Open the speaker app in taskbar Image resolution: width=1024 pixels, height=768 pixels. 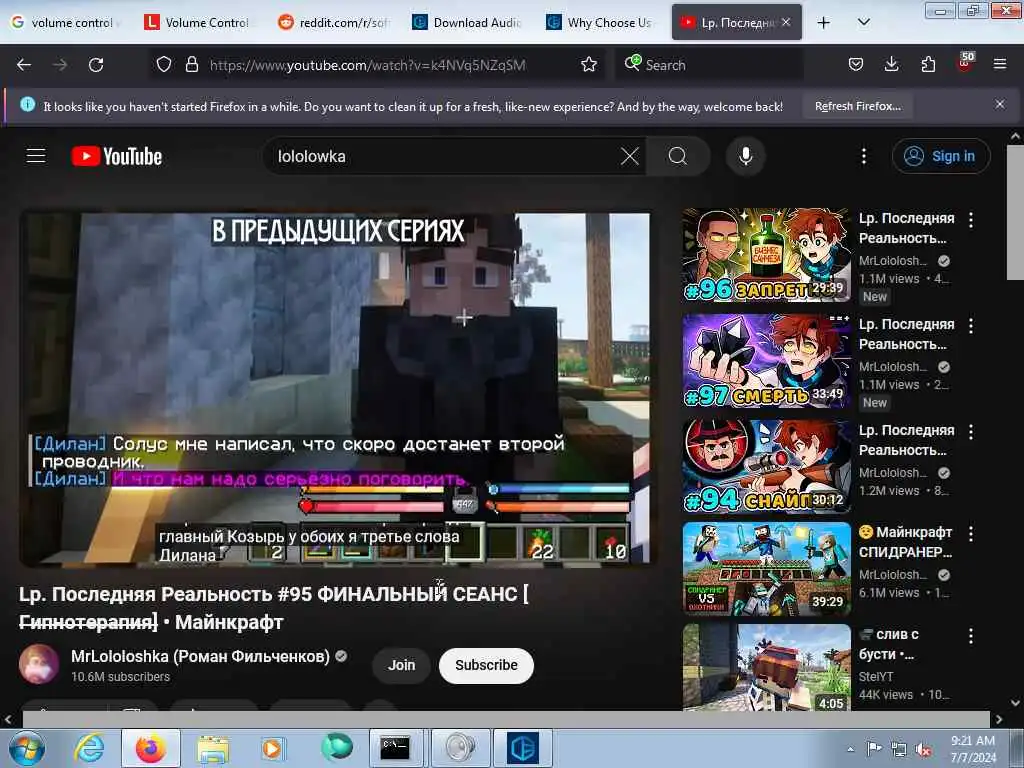click(x=460, y=748)
